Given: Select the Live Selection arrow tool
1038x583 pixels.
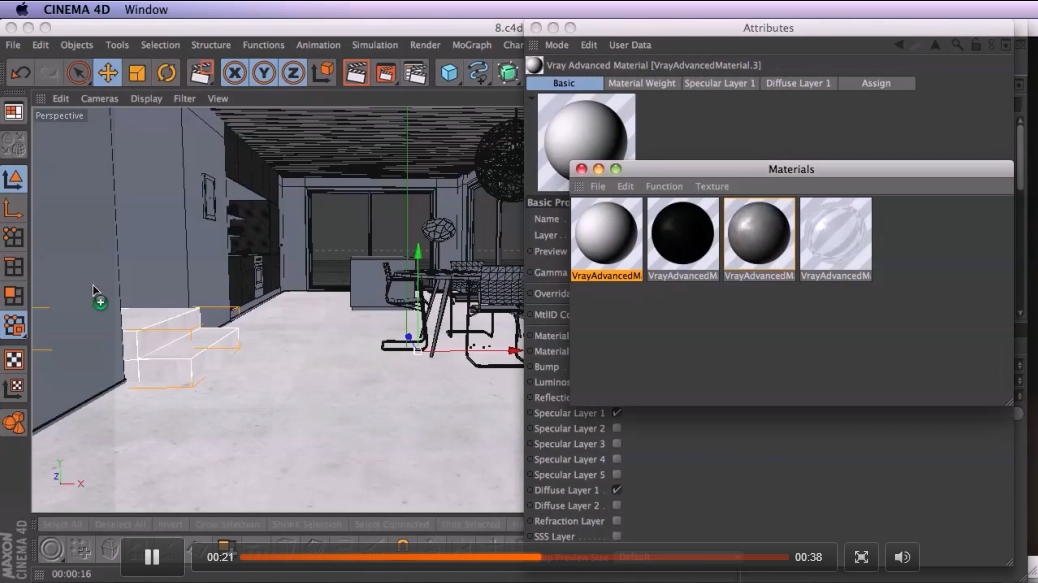Looking at the screenshot, I should click(x=78, y=73).
